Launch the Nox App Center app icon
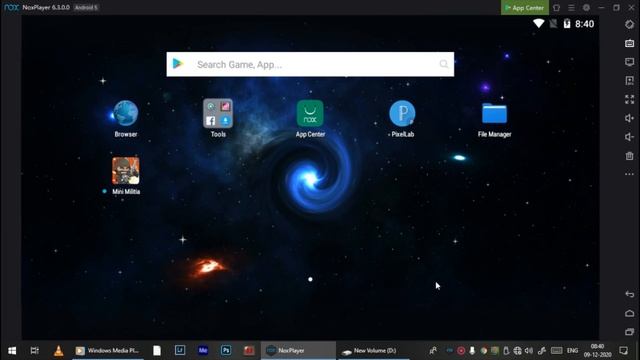Viewport: 640px width, 360px height. point(310,113)
